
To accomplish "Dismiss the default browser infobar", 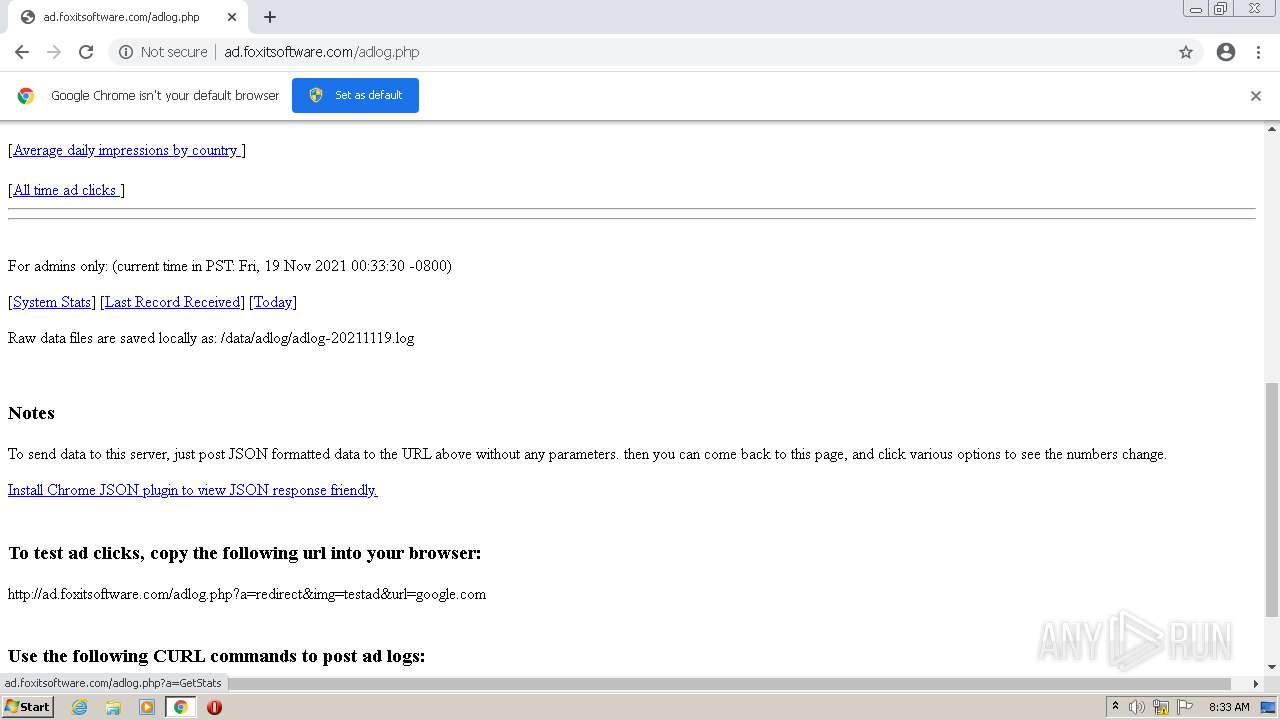I will (x=1256, y=96).
